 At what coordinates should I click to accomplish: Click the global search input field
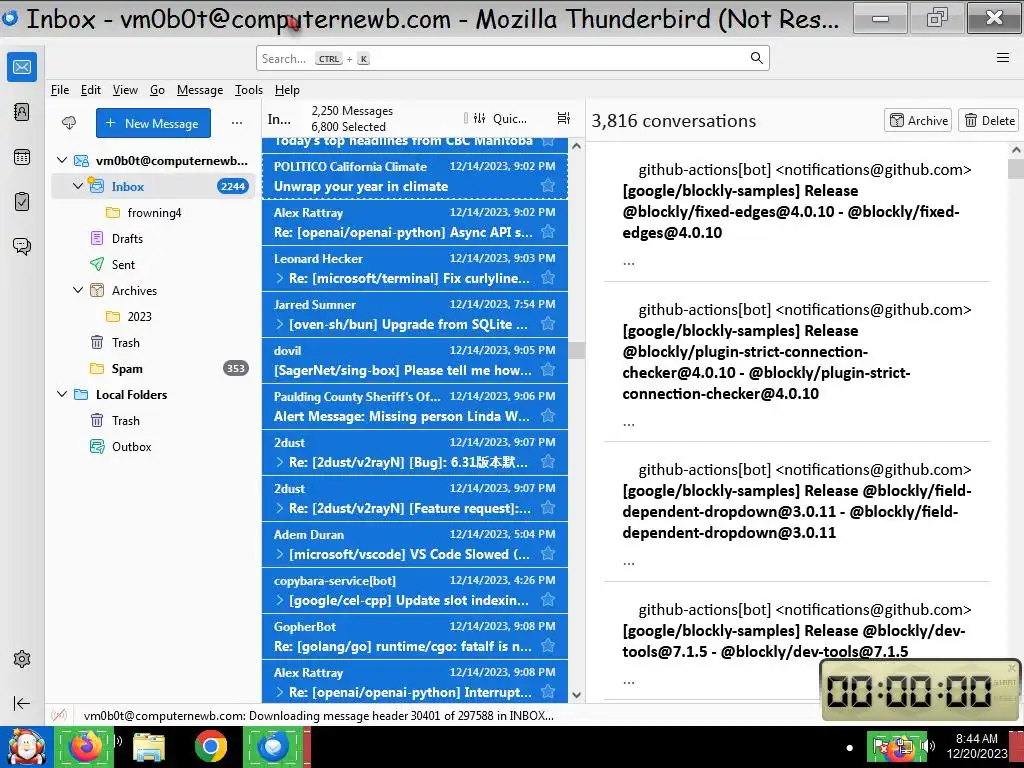(x=513, y=58)
